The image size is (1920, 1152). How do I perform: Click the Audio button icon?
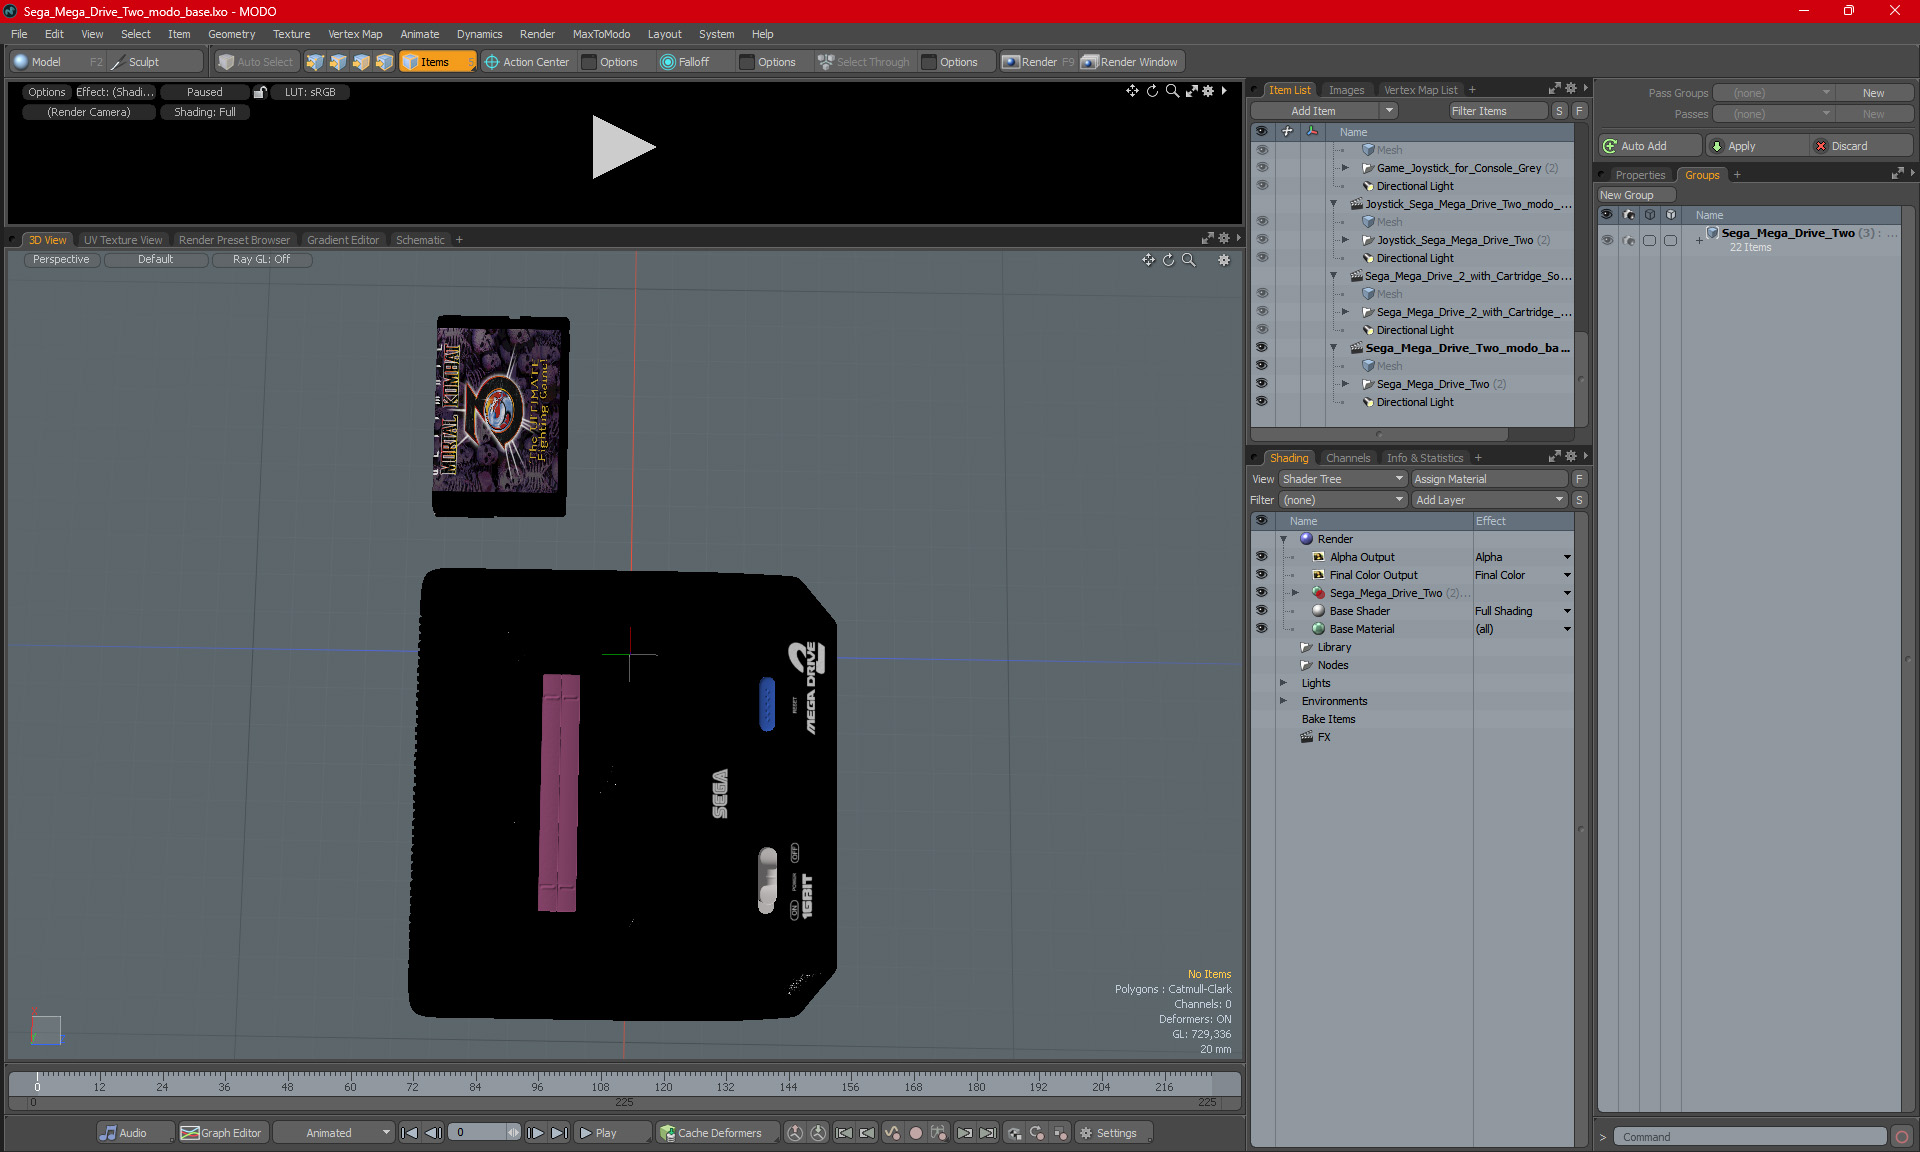[x=108, y=1133]
